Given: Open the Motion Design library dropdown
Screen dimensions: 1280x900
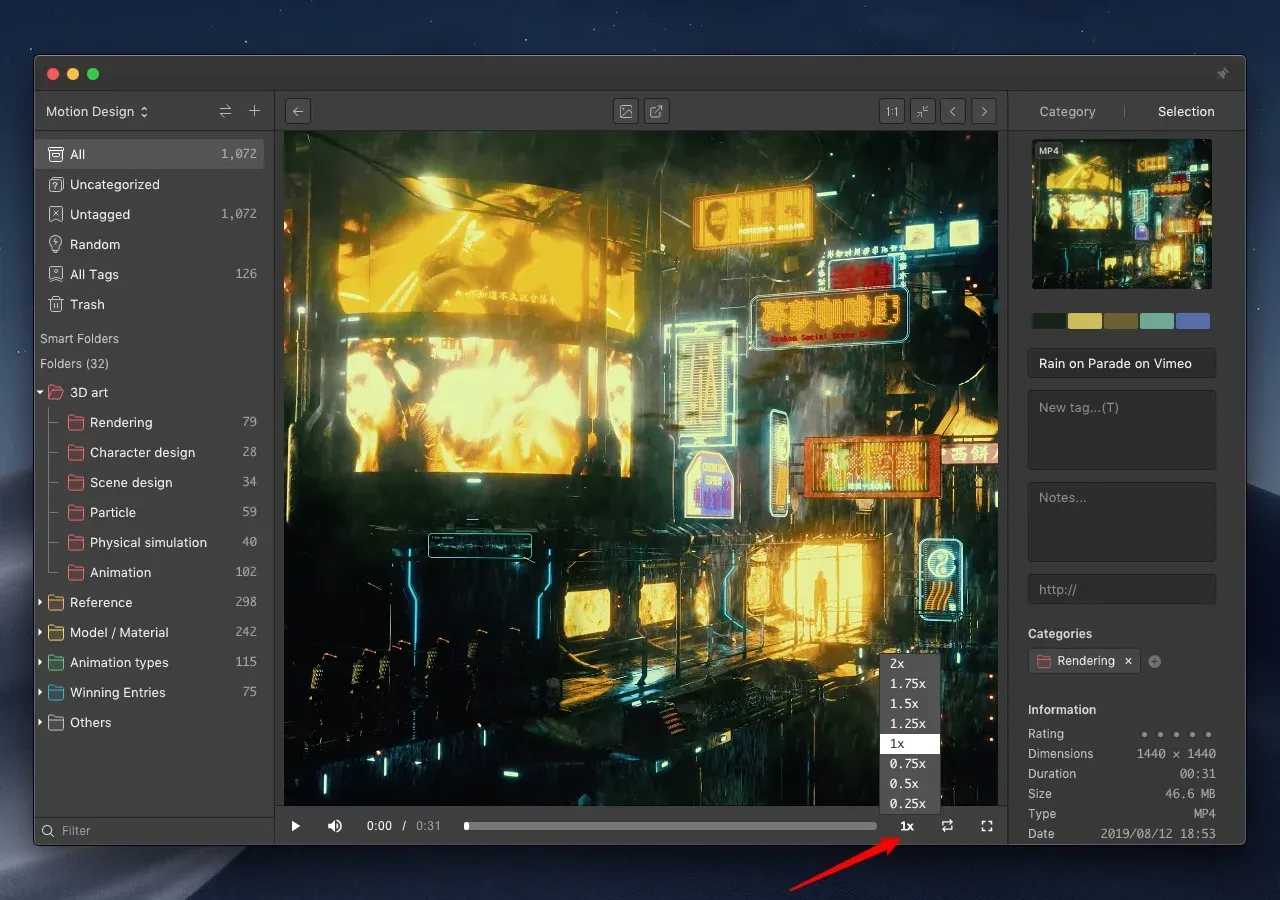Looking at the screenshot, I should click(x=97, y=112).
